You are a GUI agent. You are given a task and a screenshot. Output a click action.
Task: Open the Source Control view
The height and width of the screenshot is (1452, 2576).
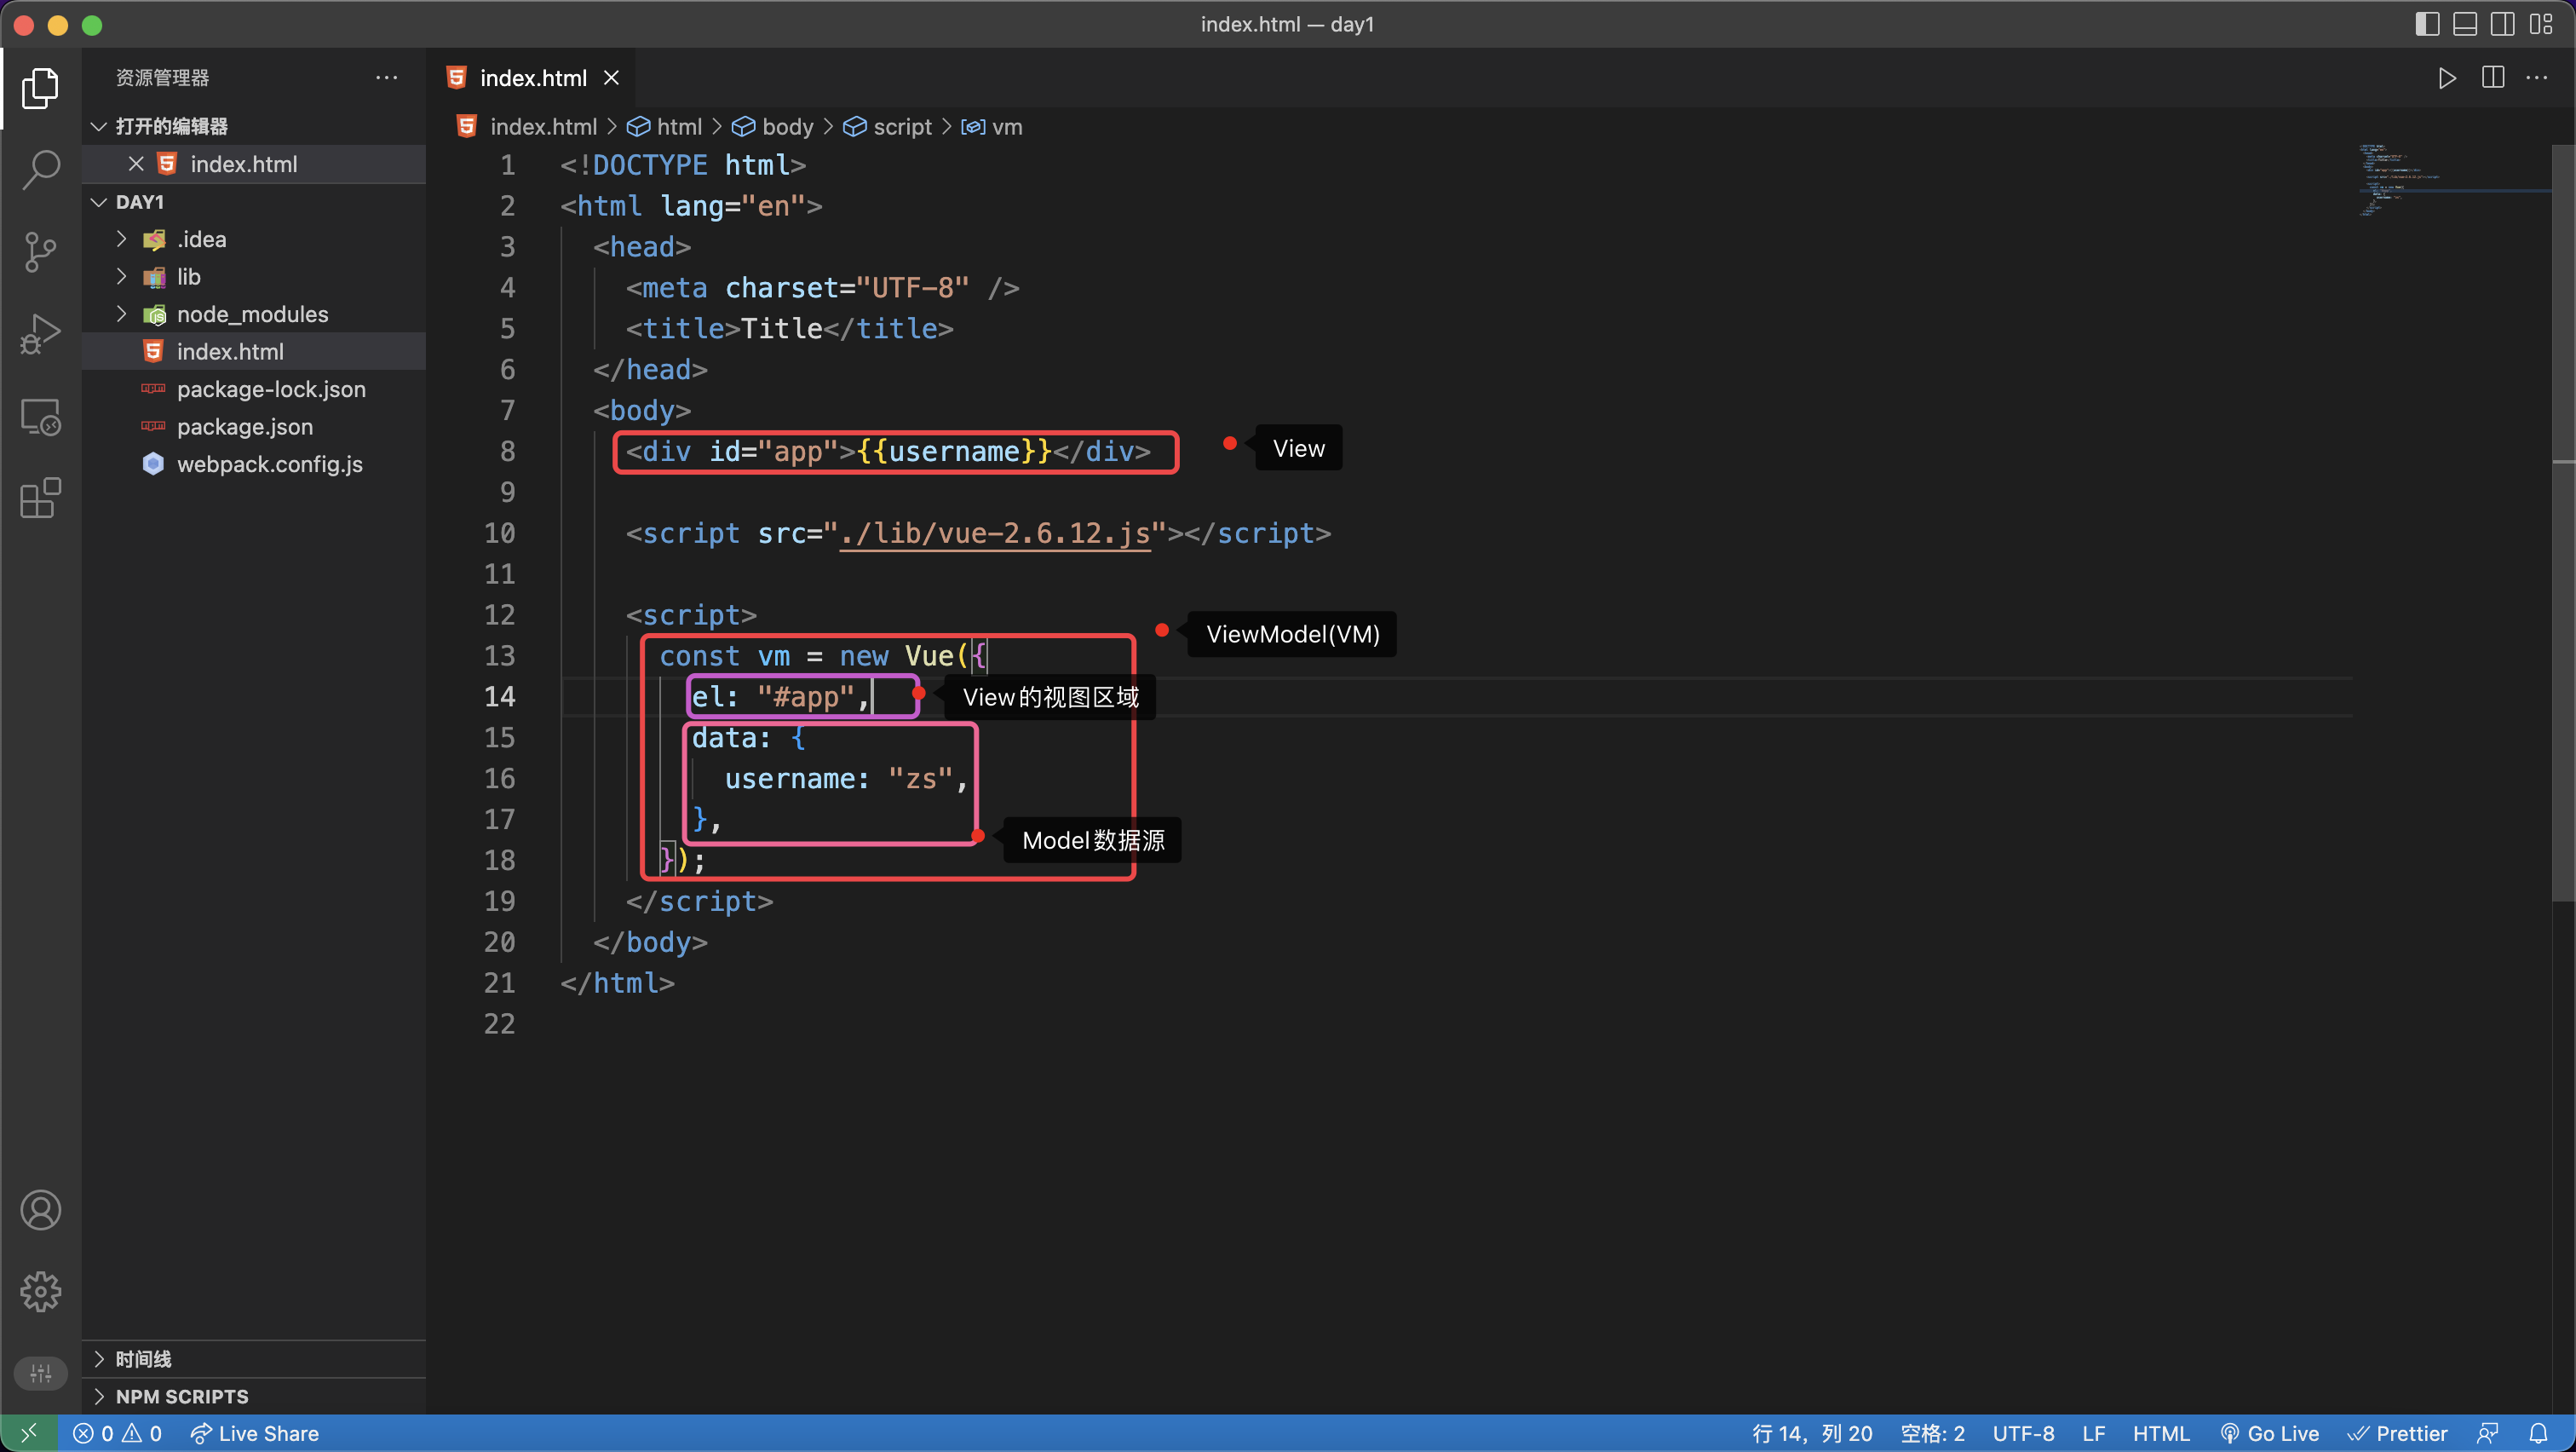(x=40, y=251)
